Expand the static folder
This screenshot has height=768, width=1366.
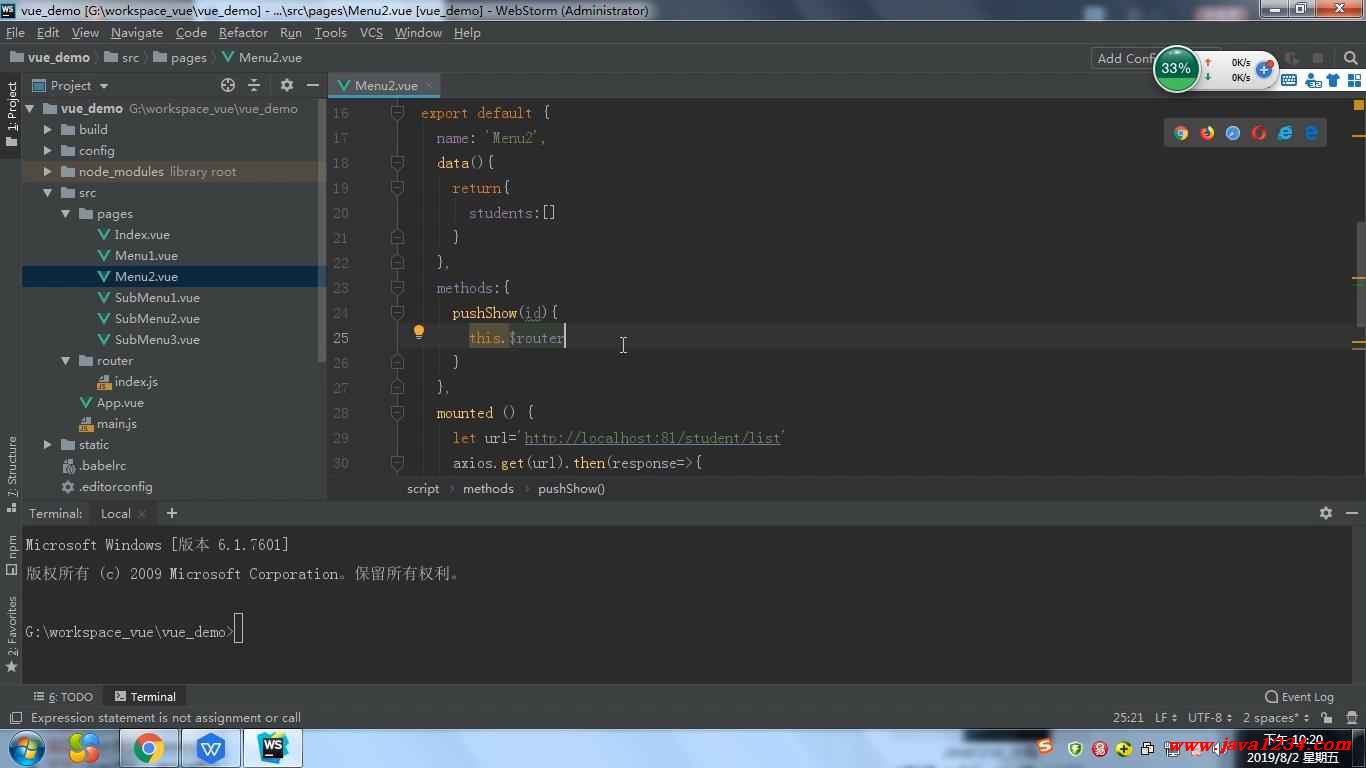coord(47,445)
